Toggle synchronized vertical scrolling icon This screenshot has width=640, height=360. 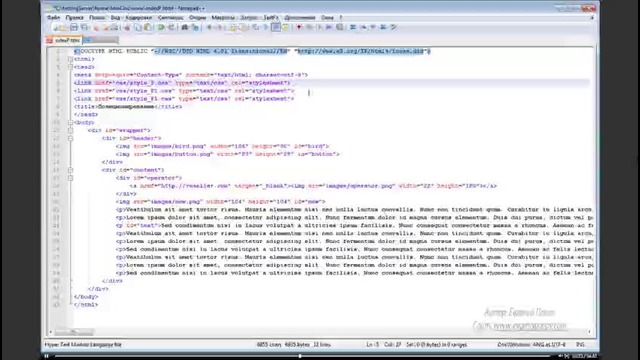pyautogui.click(x=232, y=27)
